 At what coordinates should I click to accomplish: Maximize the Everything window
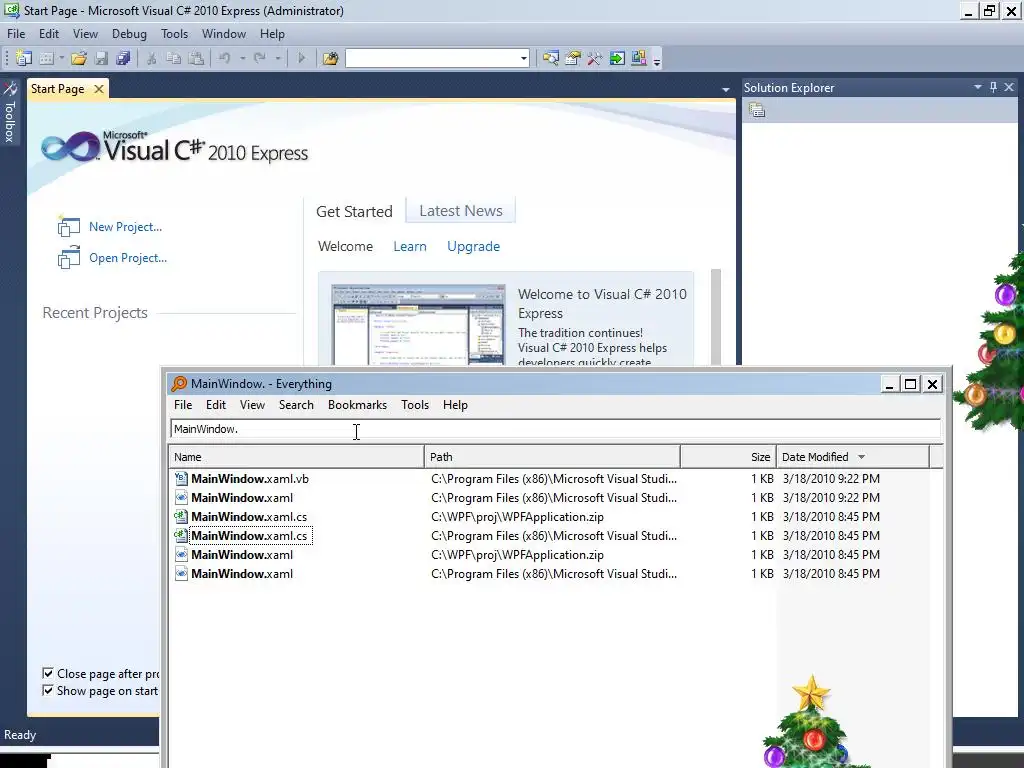pyautogui.click(x=910, y=384)
